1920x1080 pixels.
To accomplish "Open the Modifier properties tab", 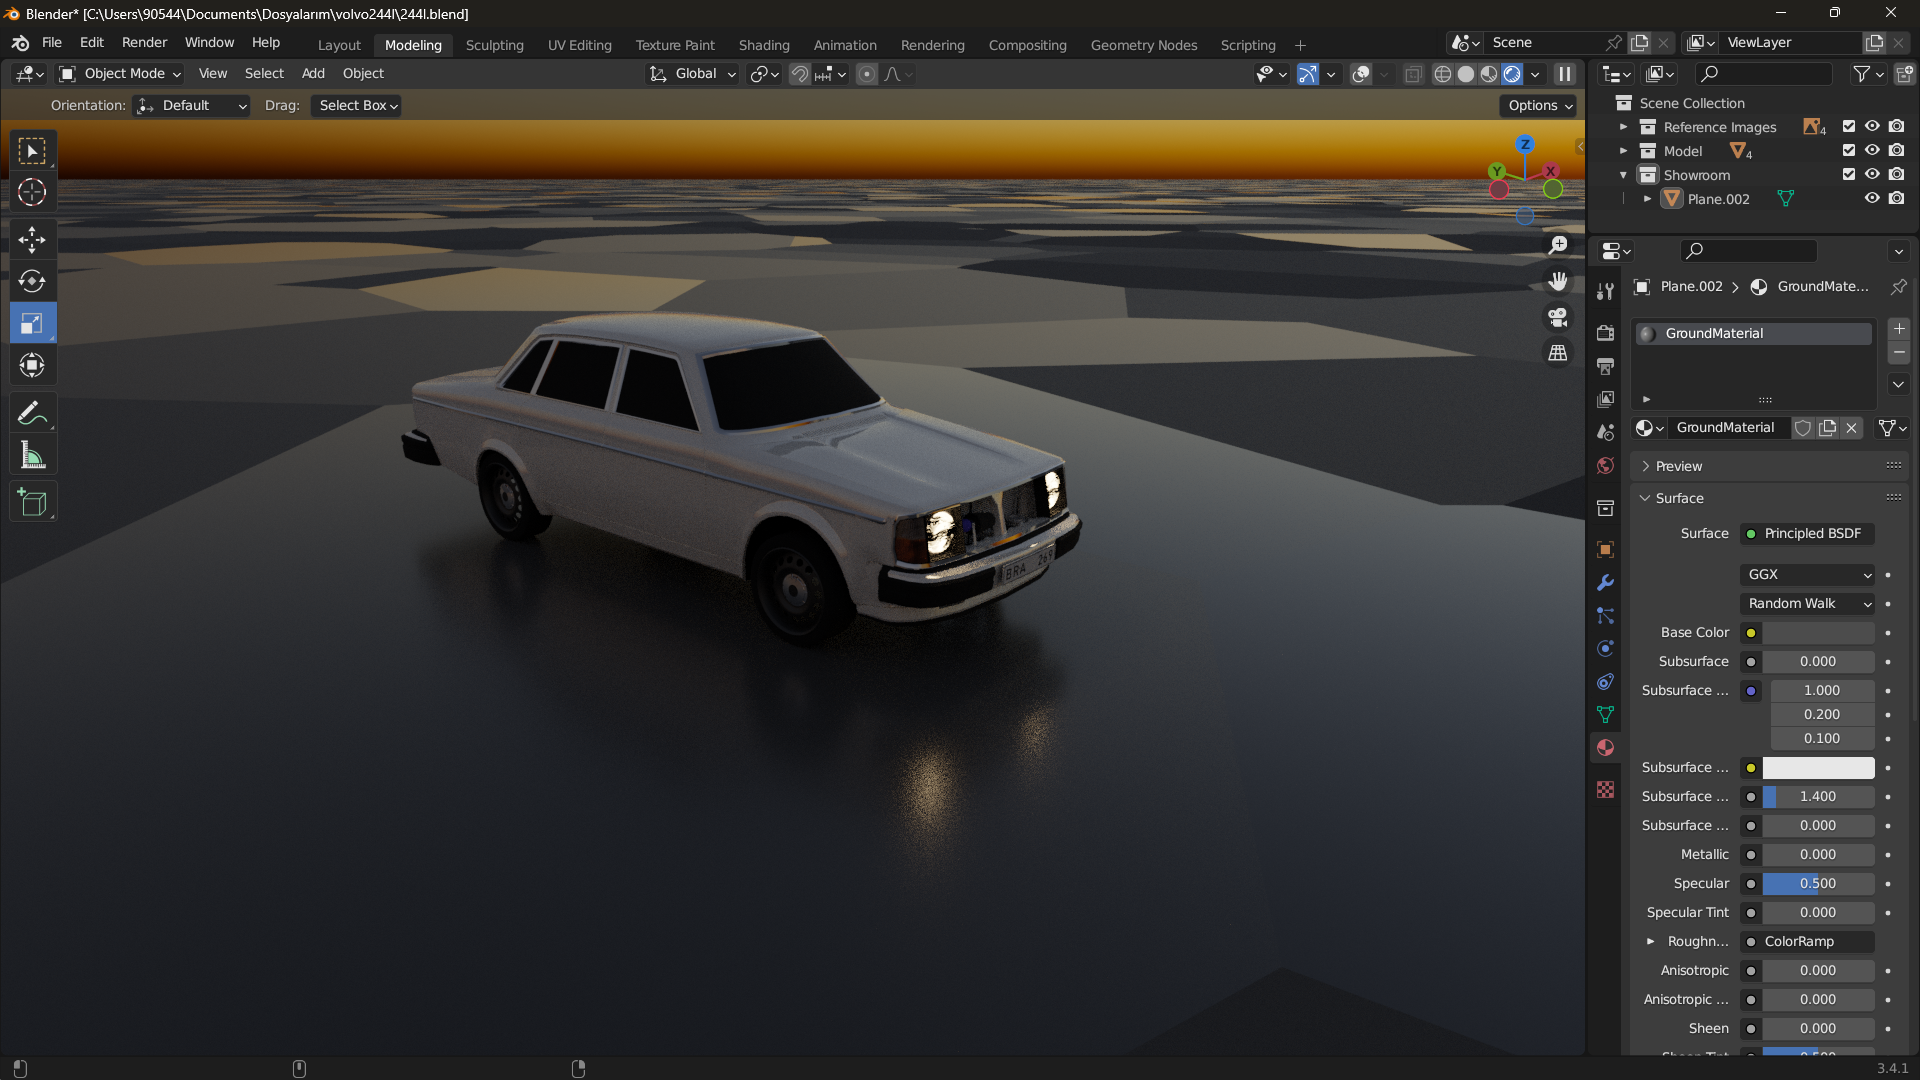I will [1605, 582].
